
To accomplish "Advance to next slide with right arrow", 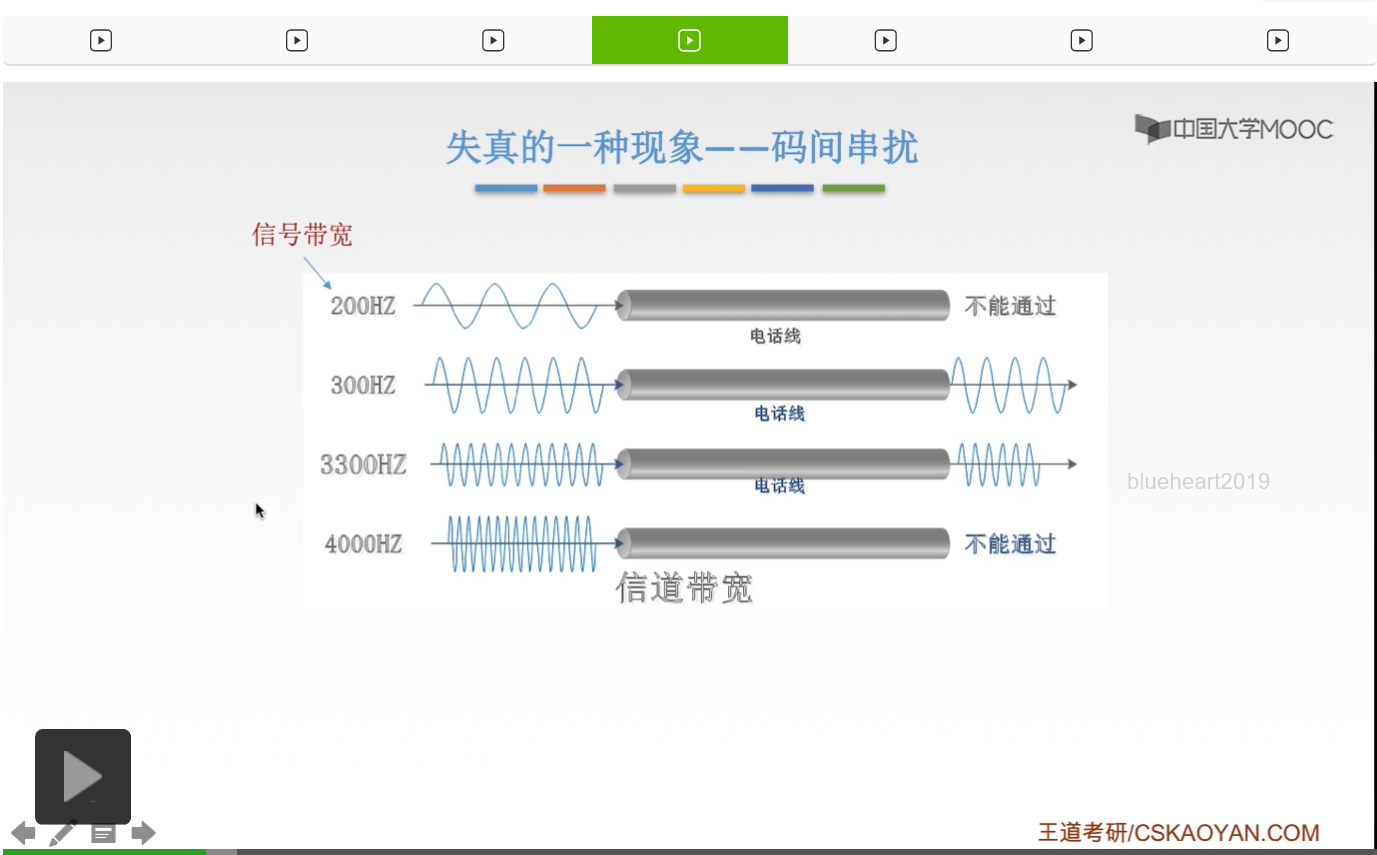I will pos(144,832).
